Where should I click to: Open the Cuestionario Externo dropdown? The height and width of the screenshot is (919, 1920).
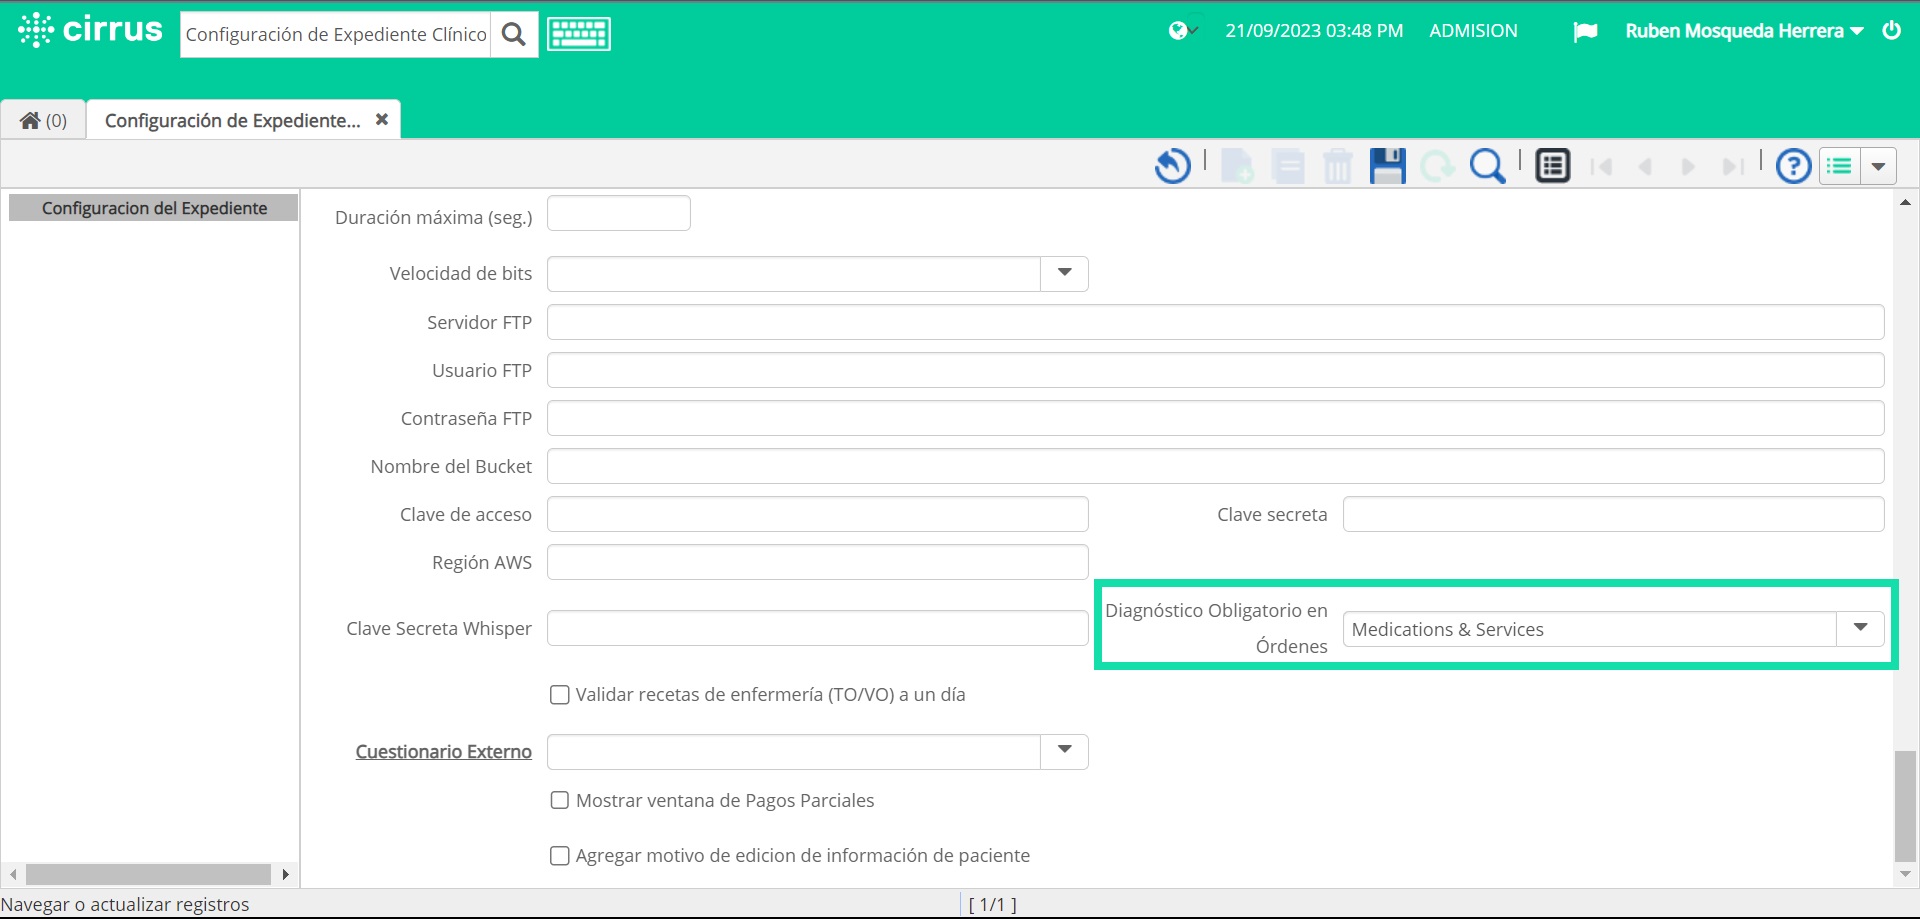coord(1065,751)
